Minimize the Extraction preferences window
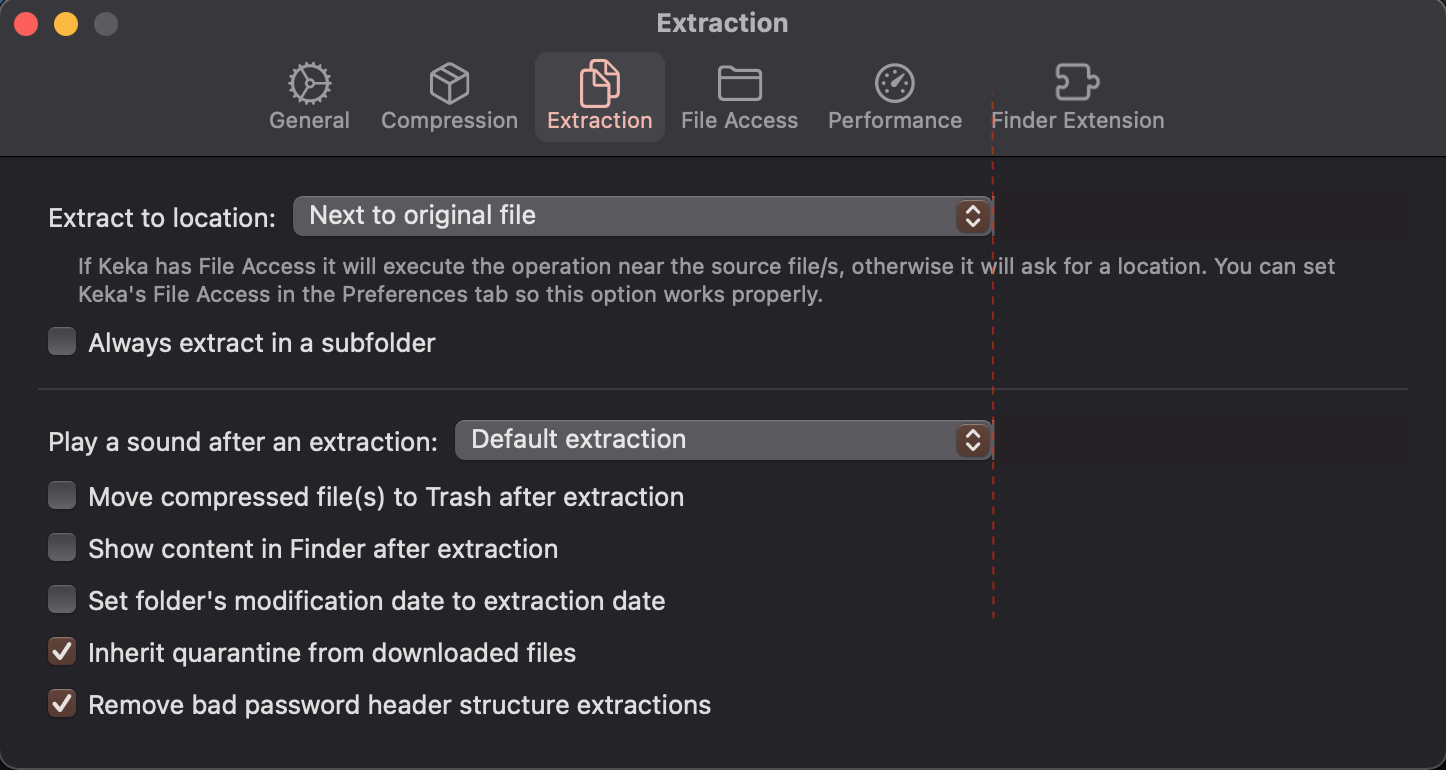The image size is (1446, 770). coord(66,24)
